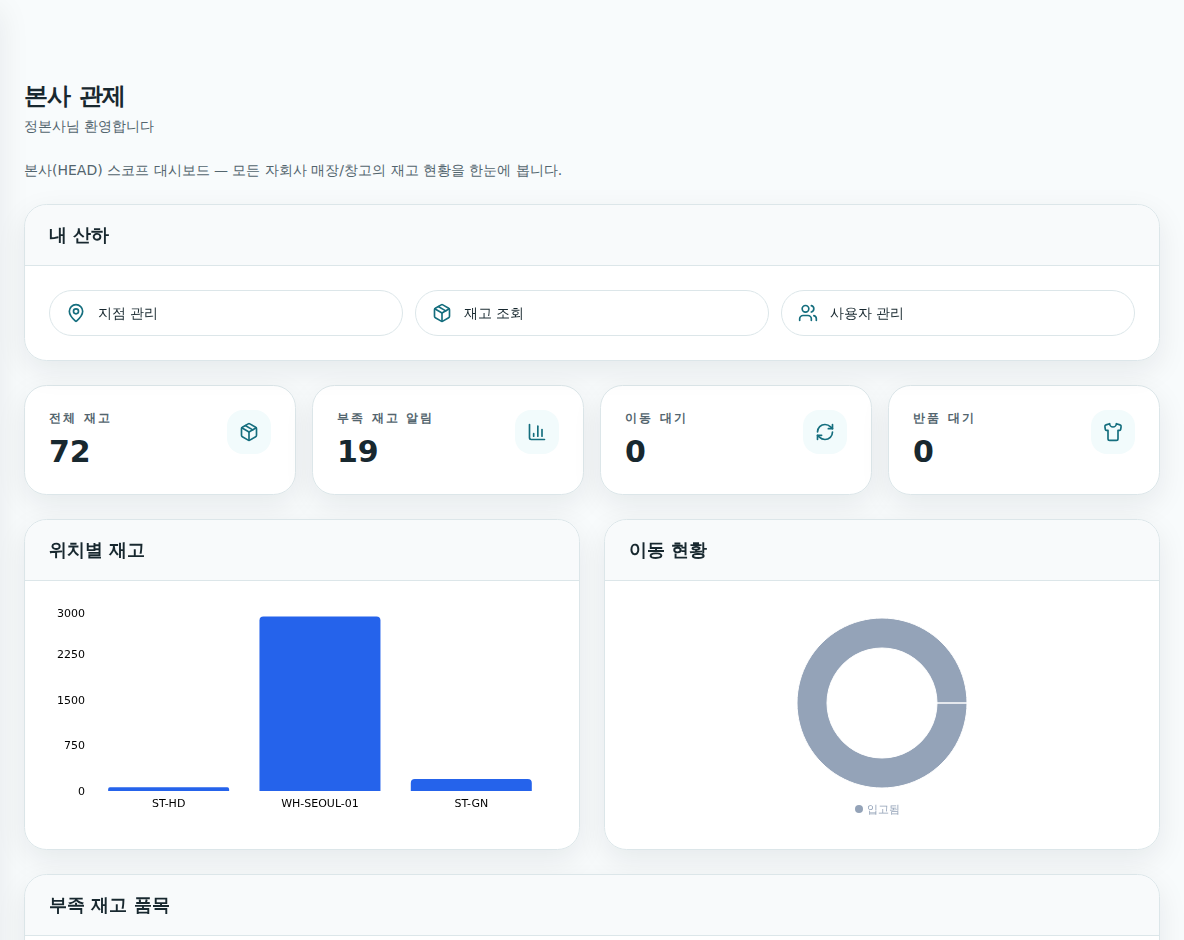Click the refresh arrows icon in 이동 대기 card

click(825, 432)
